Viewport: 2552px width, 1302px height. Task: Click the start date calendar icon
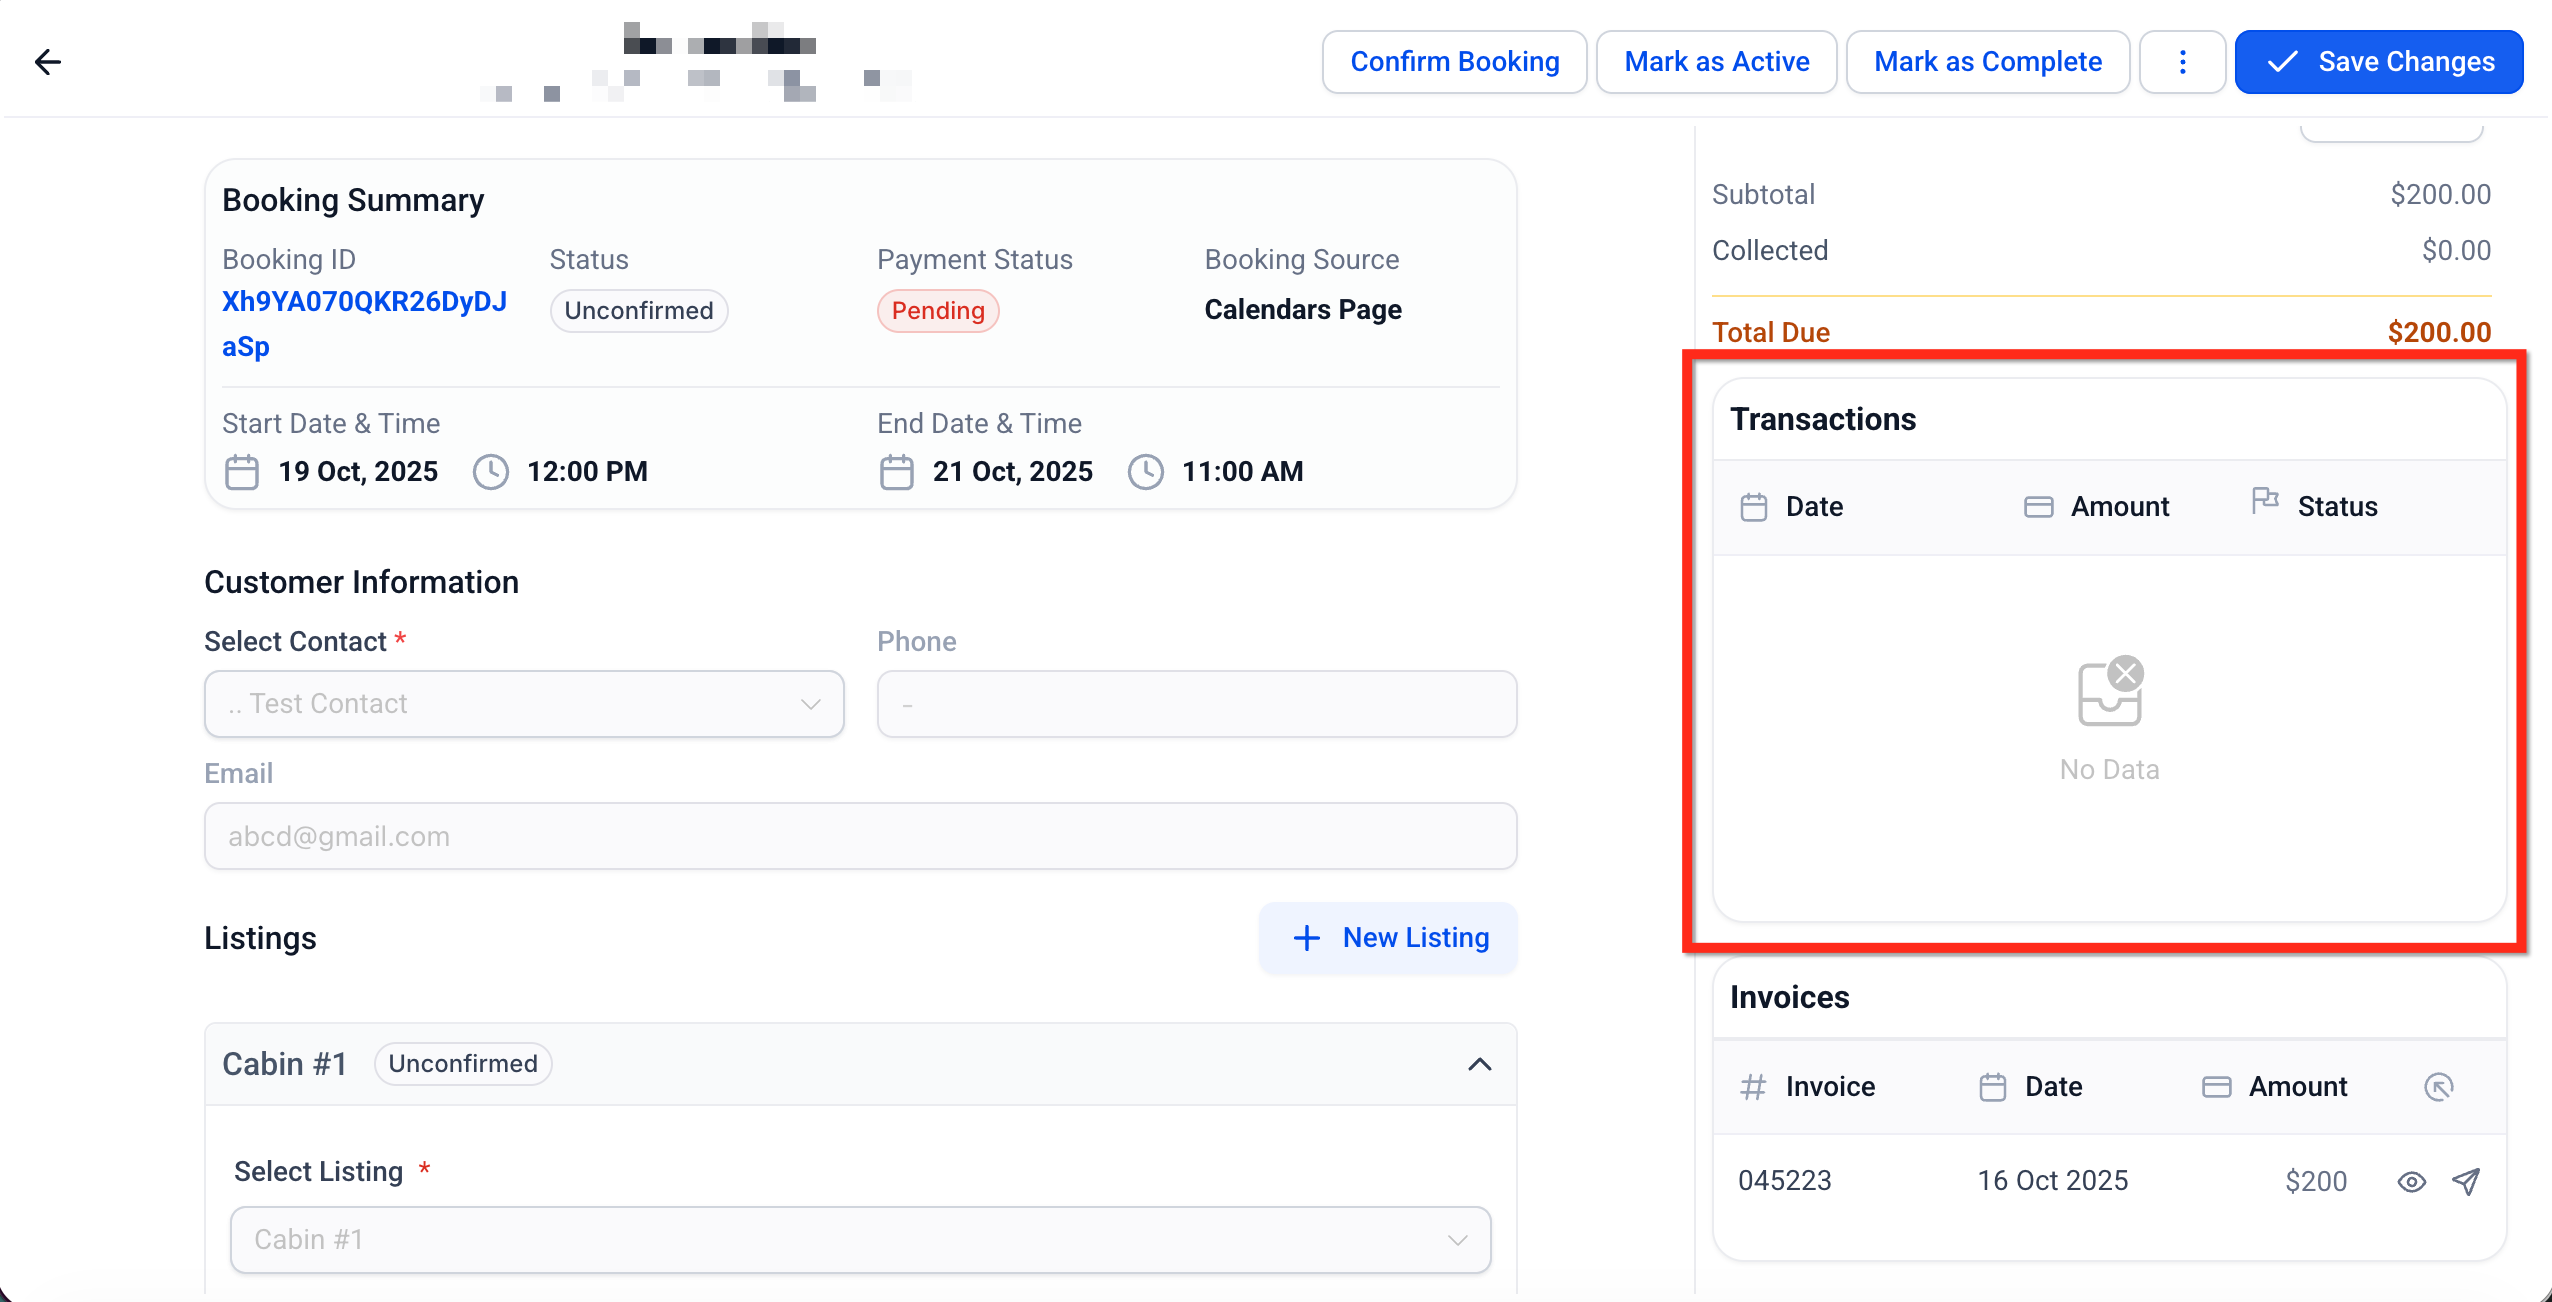click(x=241, y=472)
